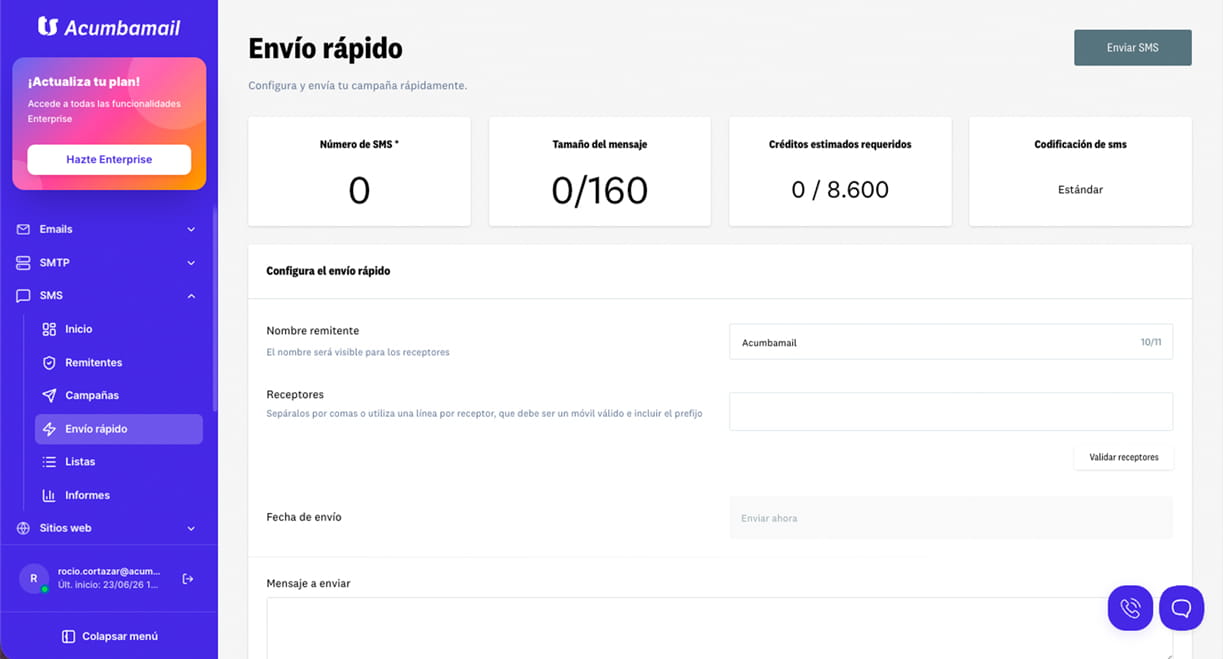This screenshot has height=659, width=1223.
Task: Collapse the SMS menu chevron
Action: pyautogui.click(x=191, y=296)
